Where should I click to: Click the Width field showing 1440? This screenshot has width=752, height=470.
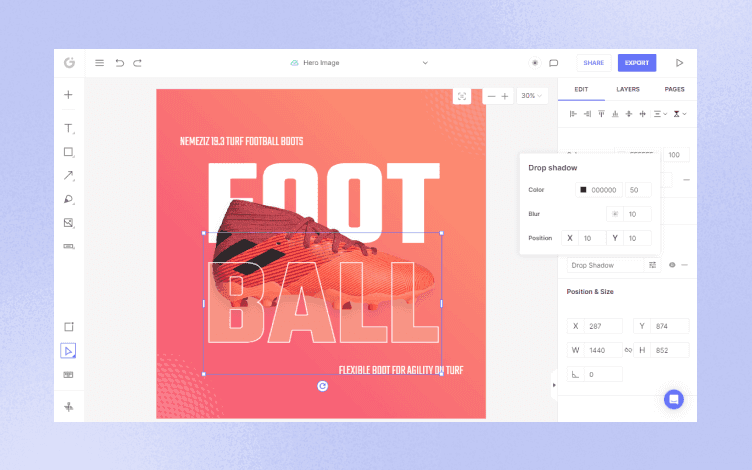tap(595, 350)
